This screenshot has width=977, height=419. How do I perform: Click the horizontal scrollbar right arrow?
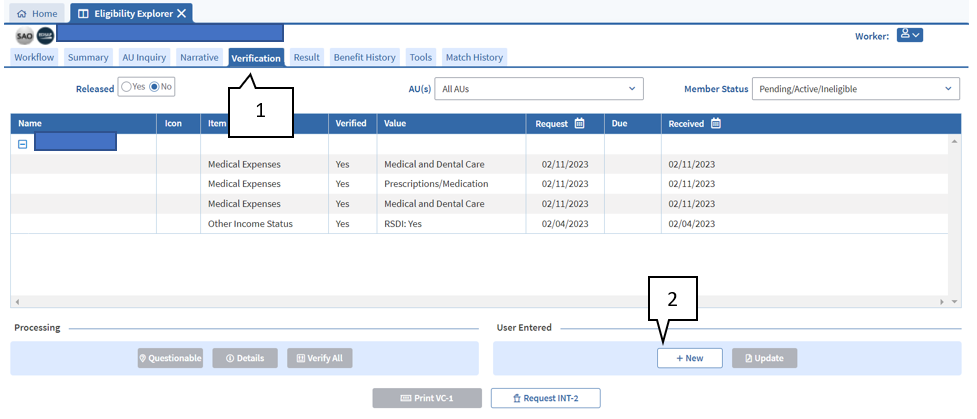pos(944,302)
